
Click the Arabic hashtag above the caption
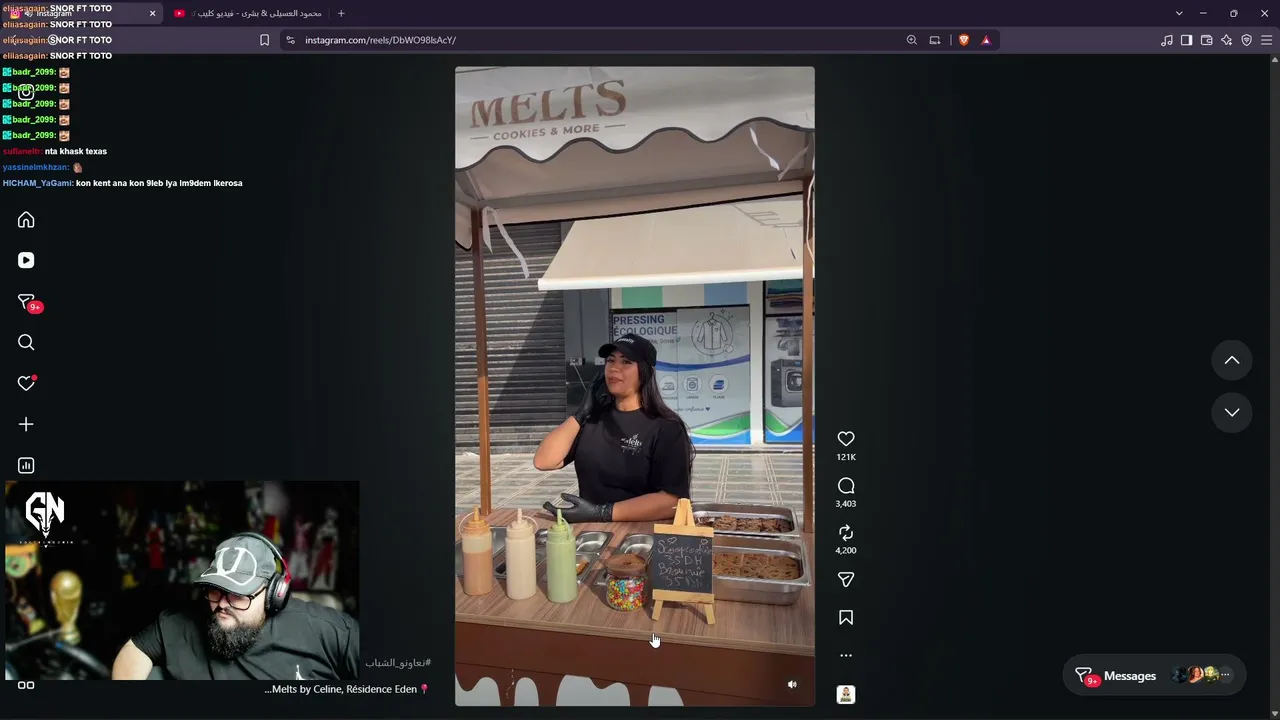tap(398, 663)
